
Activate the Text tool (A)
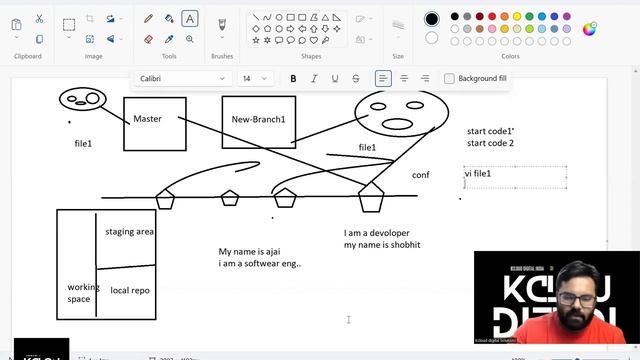pos(190,18)
